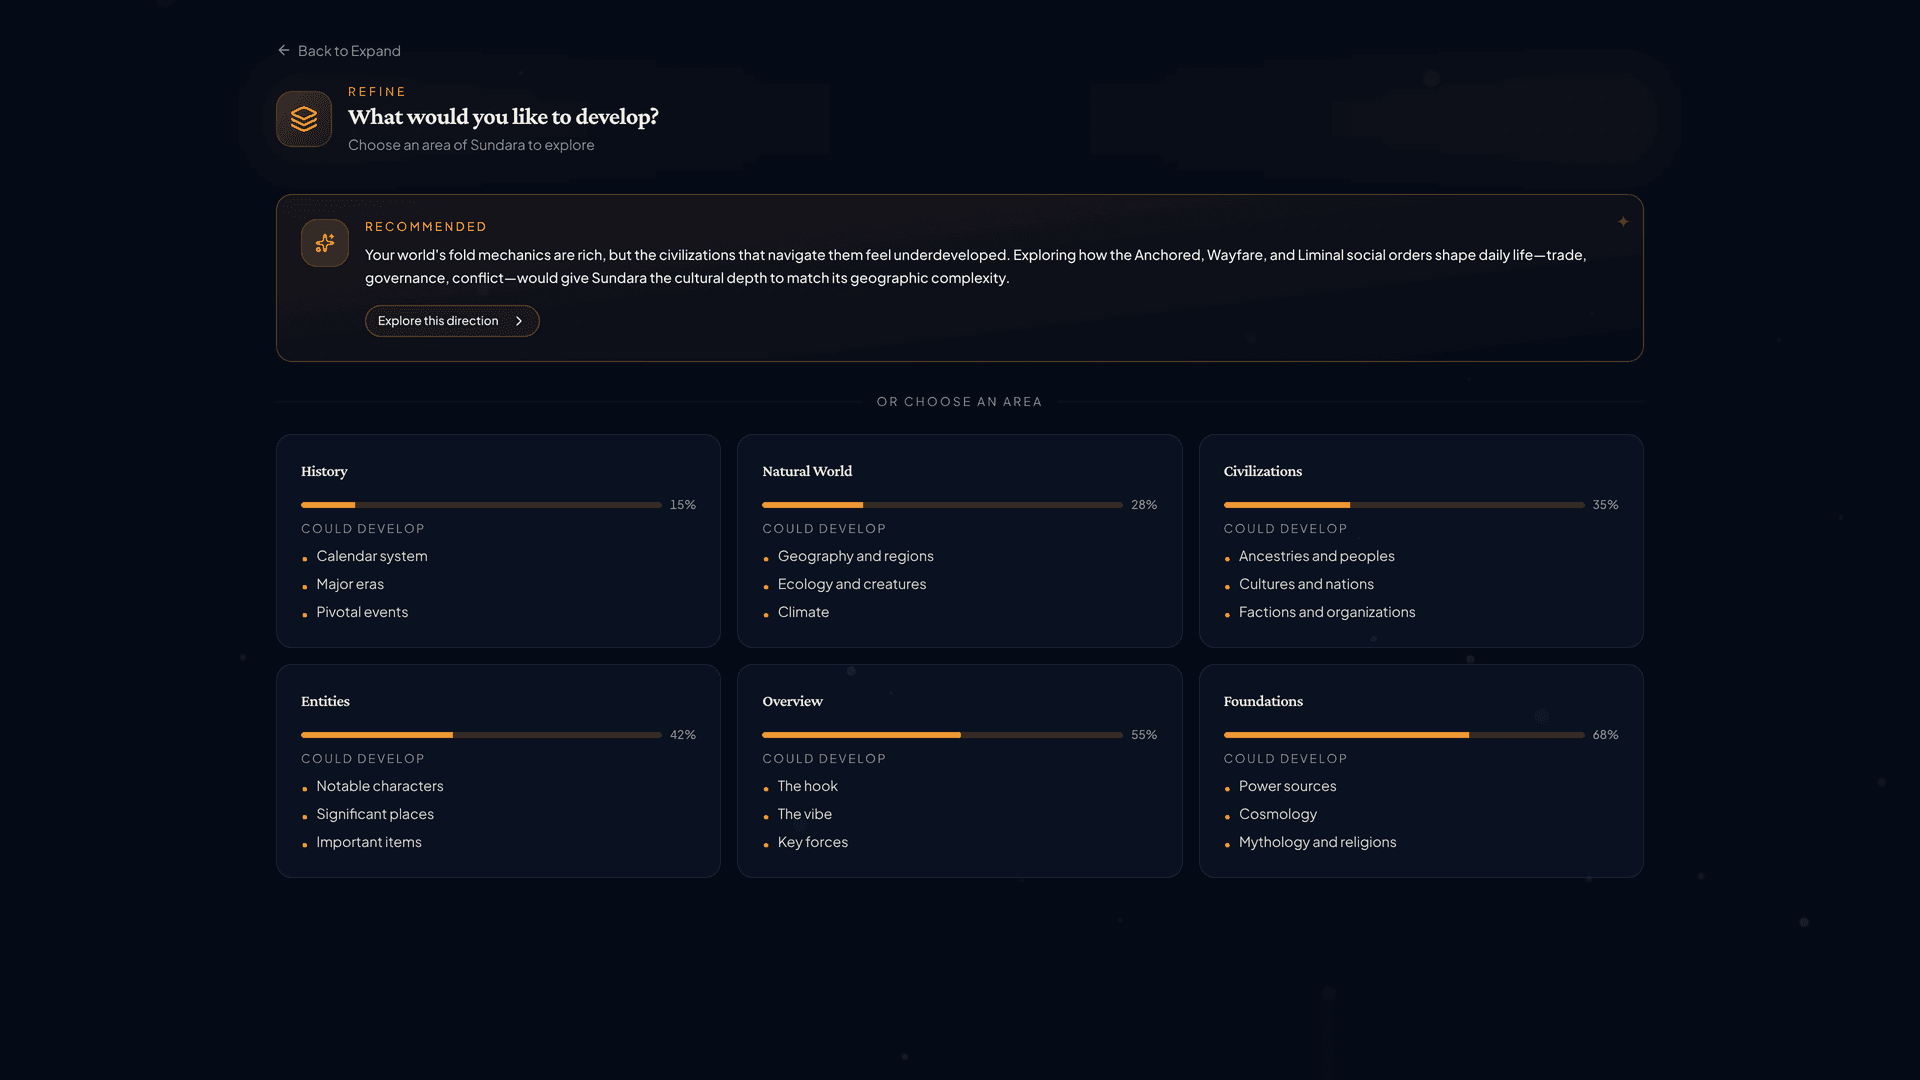Select the Natural World area card

(959, 540)
